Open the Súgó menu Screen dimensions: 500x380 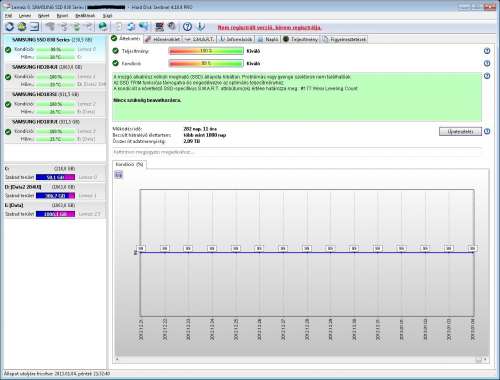107,16
